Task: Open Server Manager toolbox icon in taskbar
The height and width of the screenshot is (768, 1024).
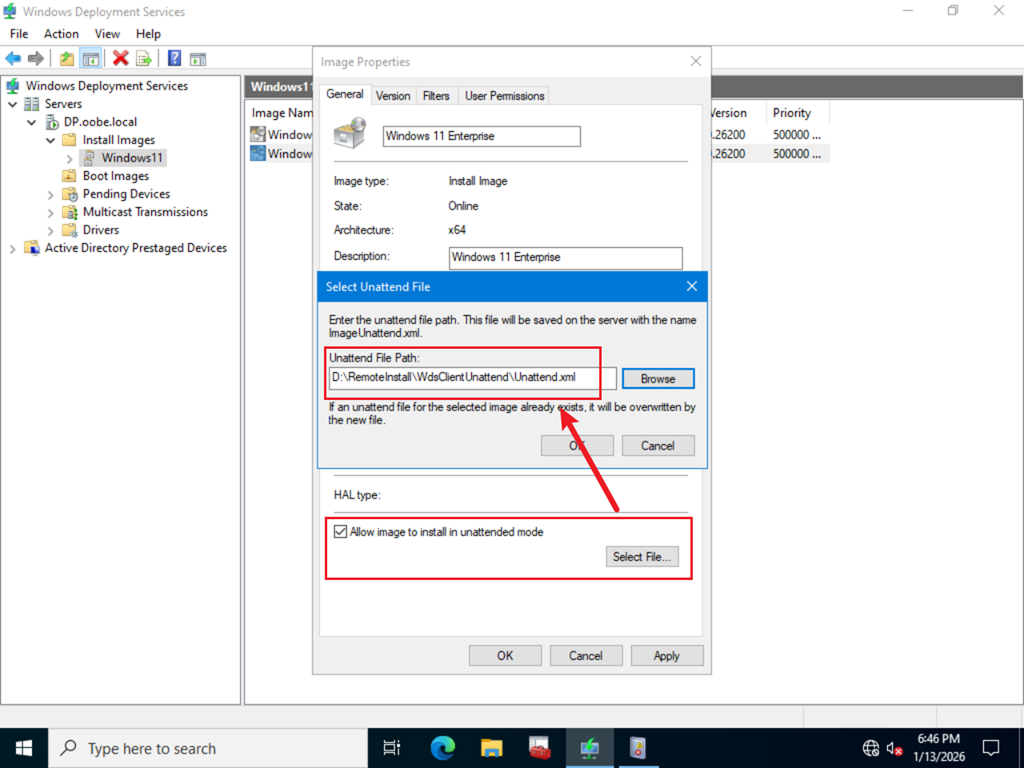Action: pos(540,748)
